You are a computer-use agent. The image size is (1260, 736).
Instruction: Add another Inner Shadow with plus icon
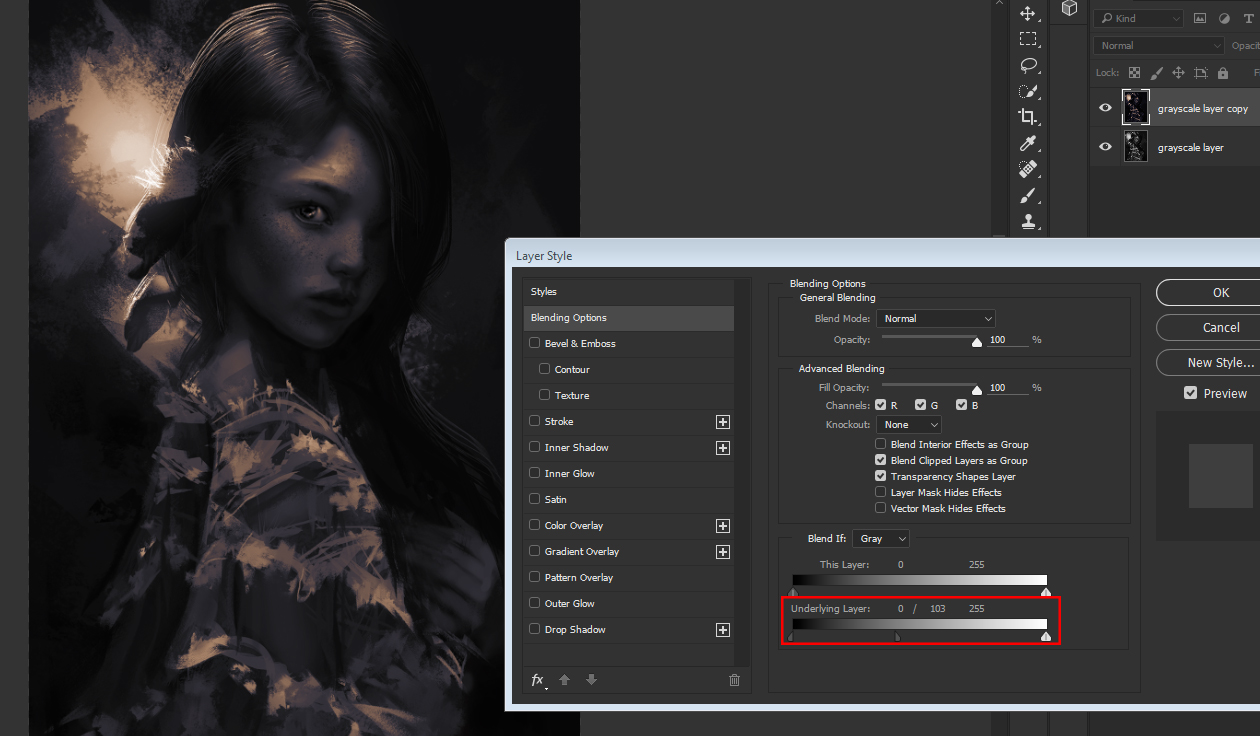point(723,448)
